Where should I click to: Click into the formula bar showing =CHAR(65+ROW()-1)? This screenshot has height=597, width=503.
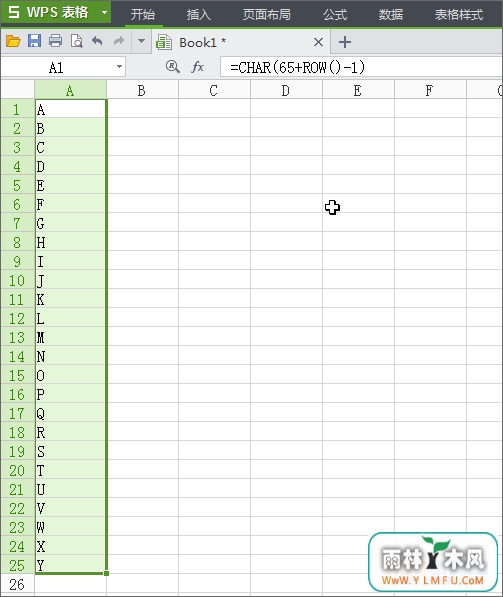[x=361, y=67]
